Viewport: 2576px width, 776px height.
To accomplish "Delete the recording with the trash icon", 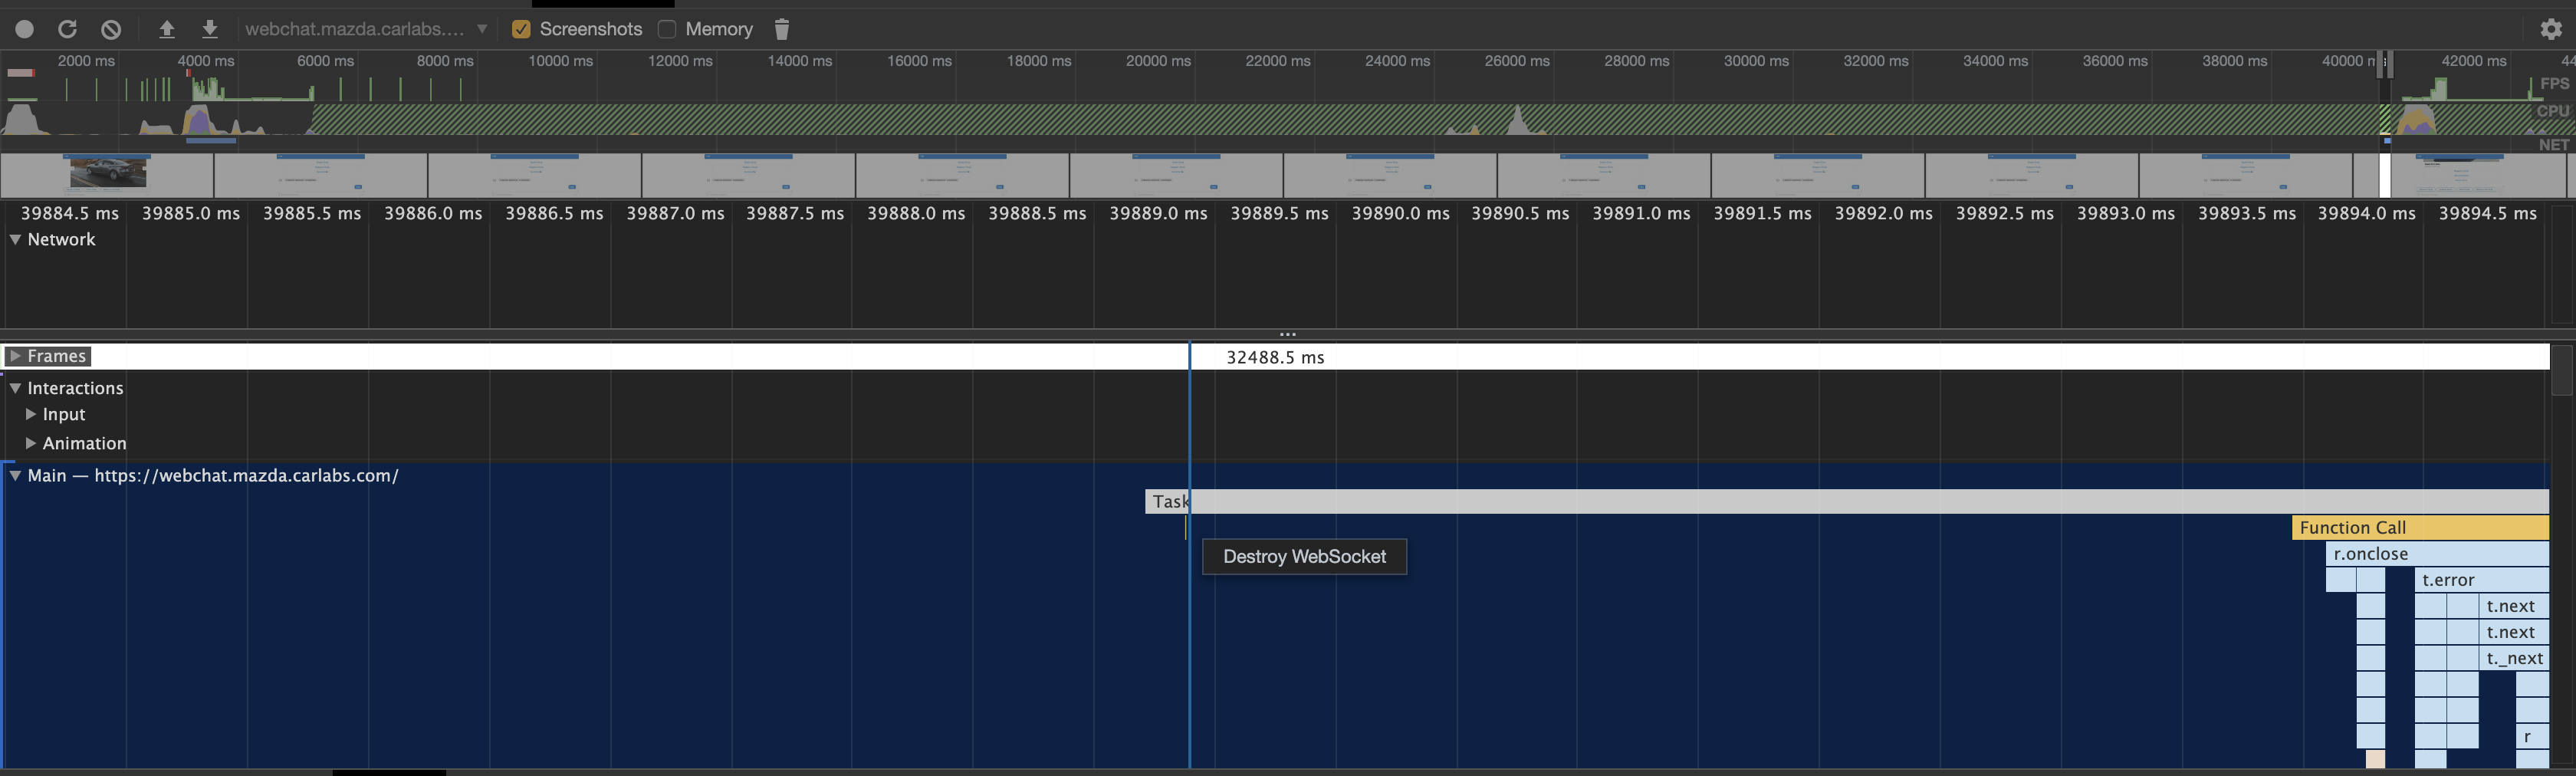I will click(x=781, y=29).
